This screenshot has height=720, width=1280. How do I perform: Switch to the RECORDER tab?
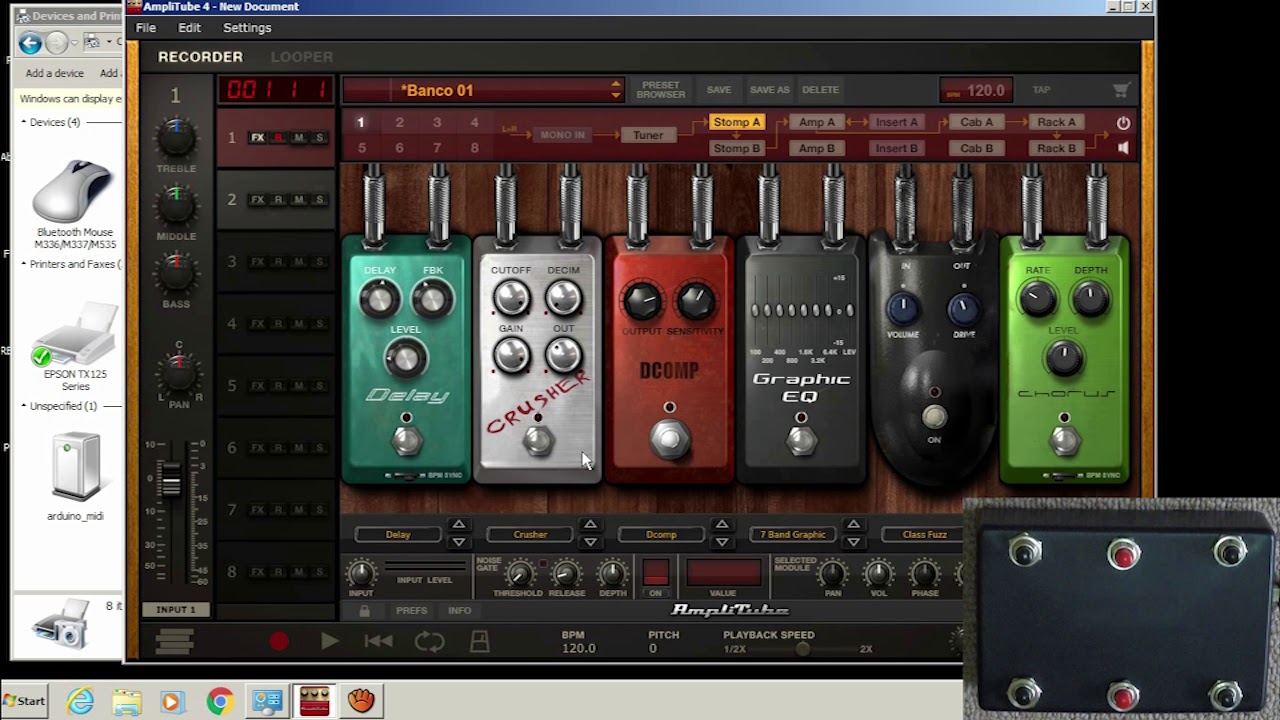coord(200,57)
